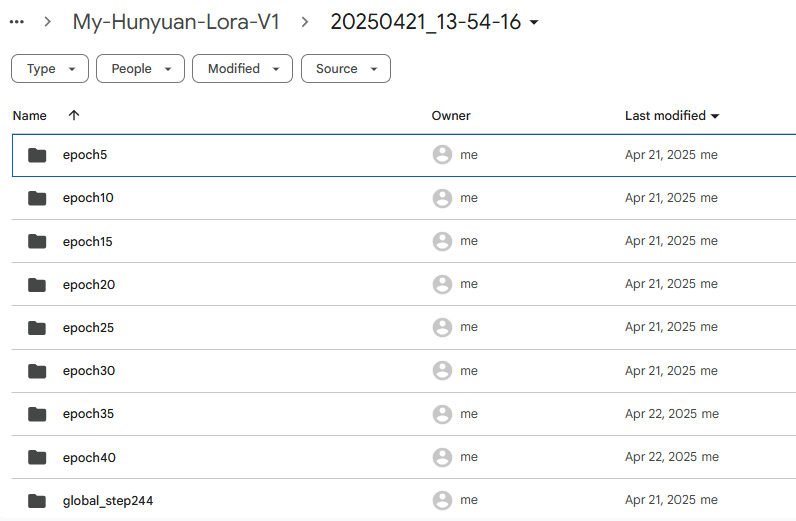Sort by the Name column header

(29, 116)
